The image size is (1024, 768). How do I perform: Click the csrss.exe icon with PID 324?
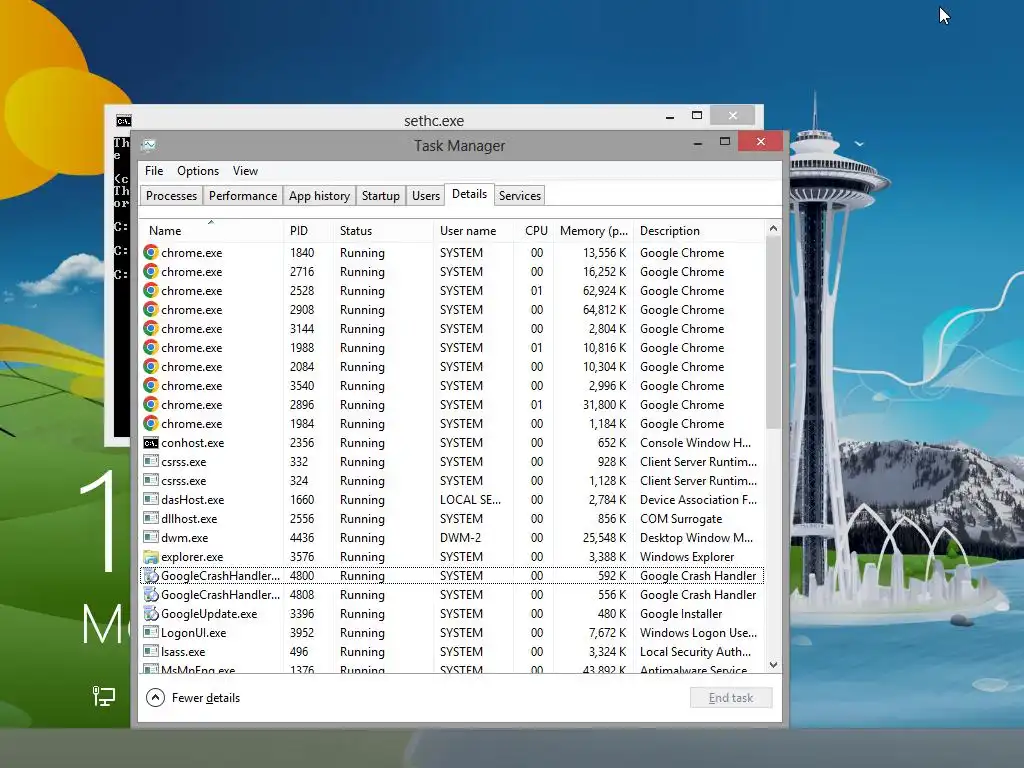click(151, 481)
